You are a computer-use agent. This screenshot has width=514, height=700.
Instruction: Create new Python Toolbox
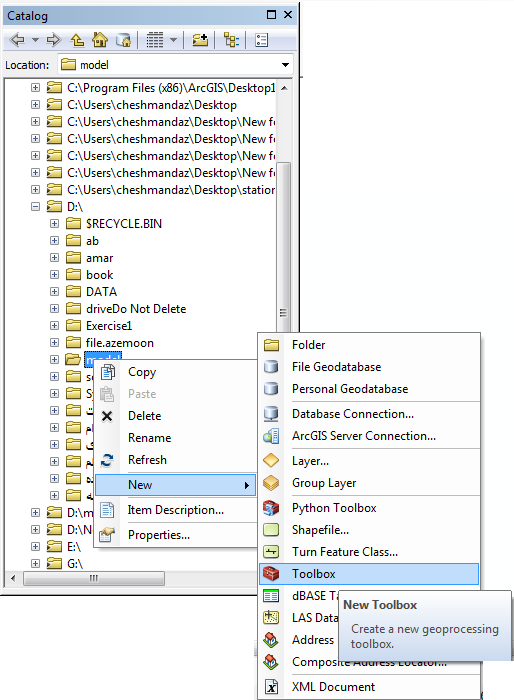point(369,508)
